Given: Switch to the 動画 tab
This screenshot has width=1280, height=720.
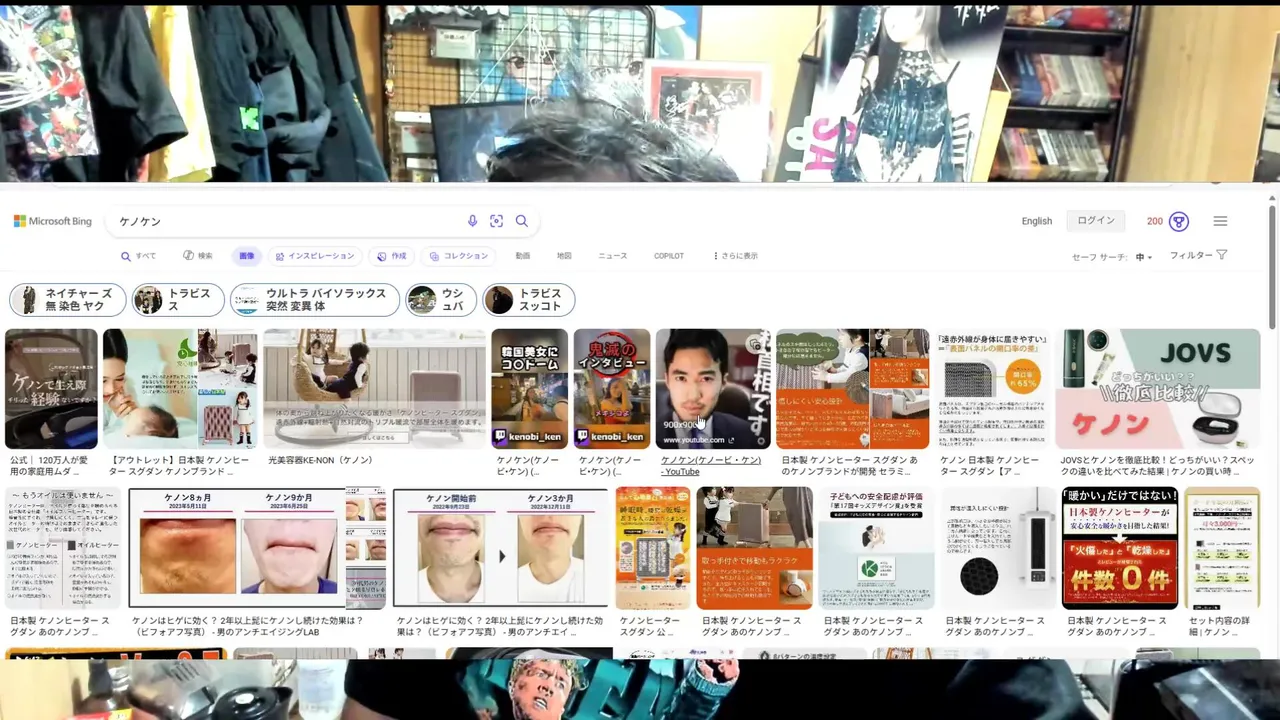Looking at the screenshot, I should tap(523, 256).
